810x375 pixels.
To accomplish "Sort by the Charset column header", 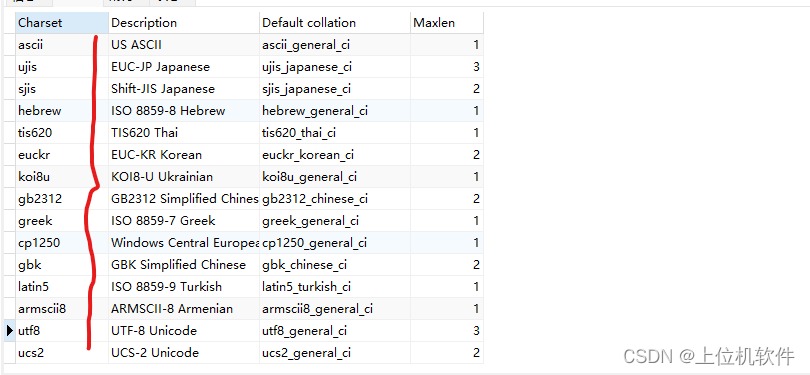I will tap(62, 23).
